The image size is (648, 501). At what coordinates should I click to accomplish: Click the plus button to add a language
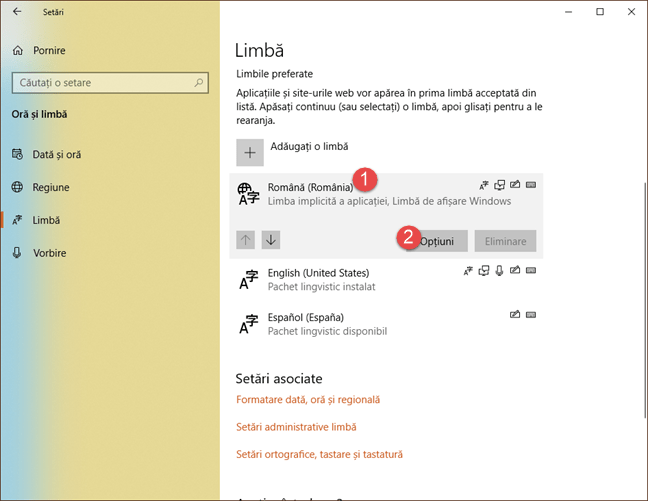250,153
